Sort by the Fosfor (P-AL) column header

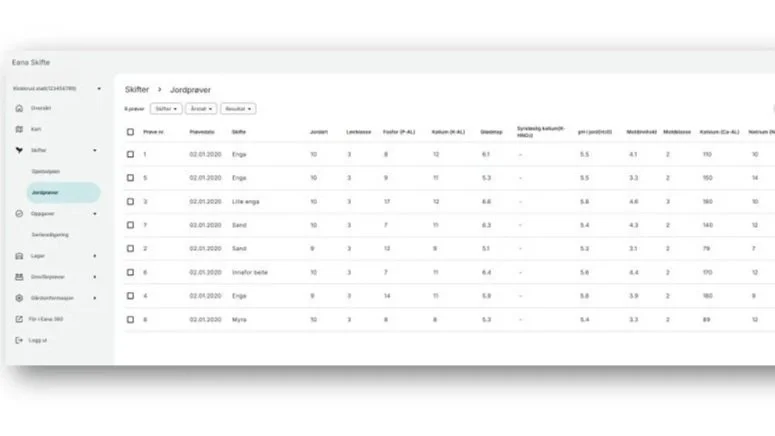pos(399,132)
